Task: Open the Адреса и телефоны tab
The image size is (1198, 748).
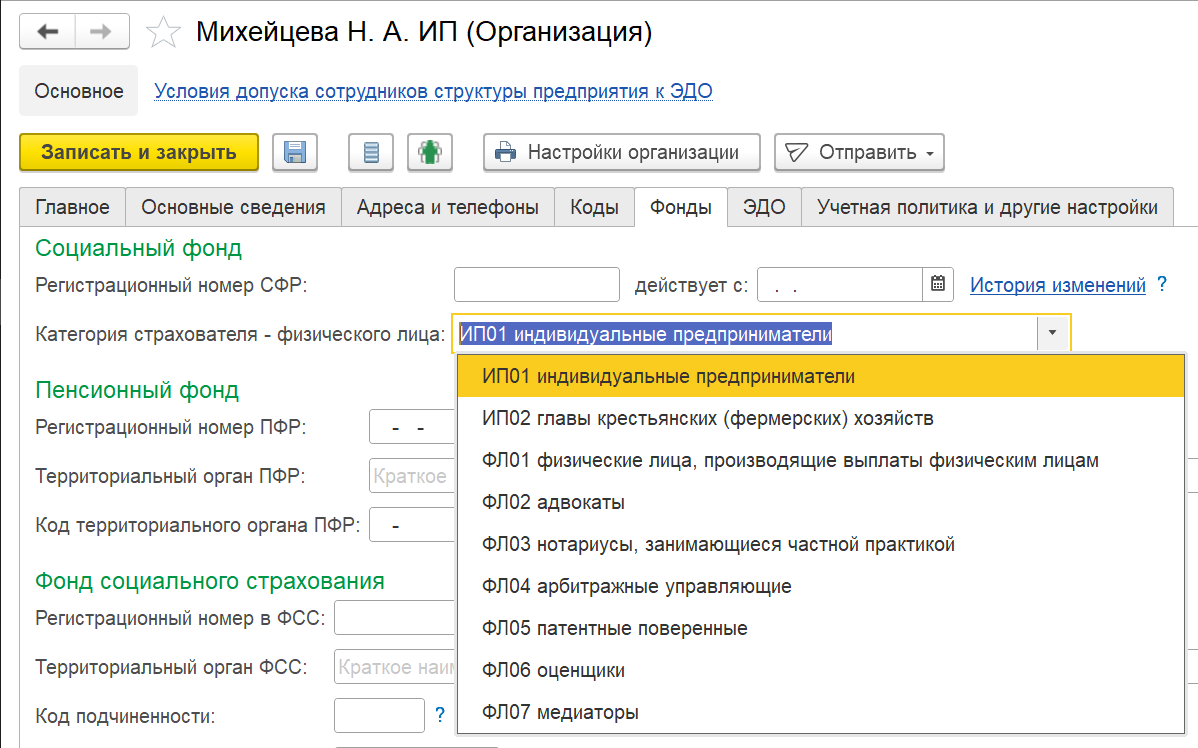Action: 448,207
